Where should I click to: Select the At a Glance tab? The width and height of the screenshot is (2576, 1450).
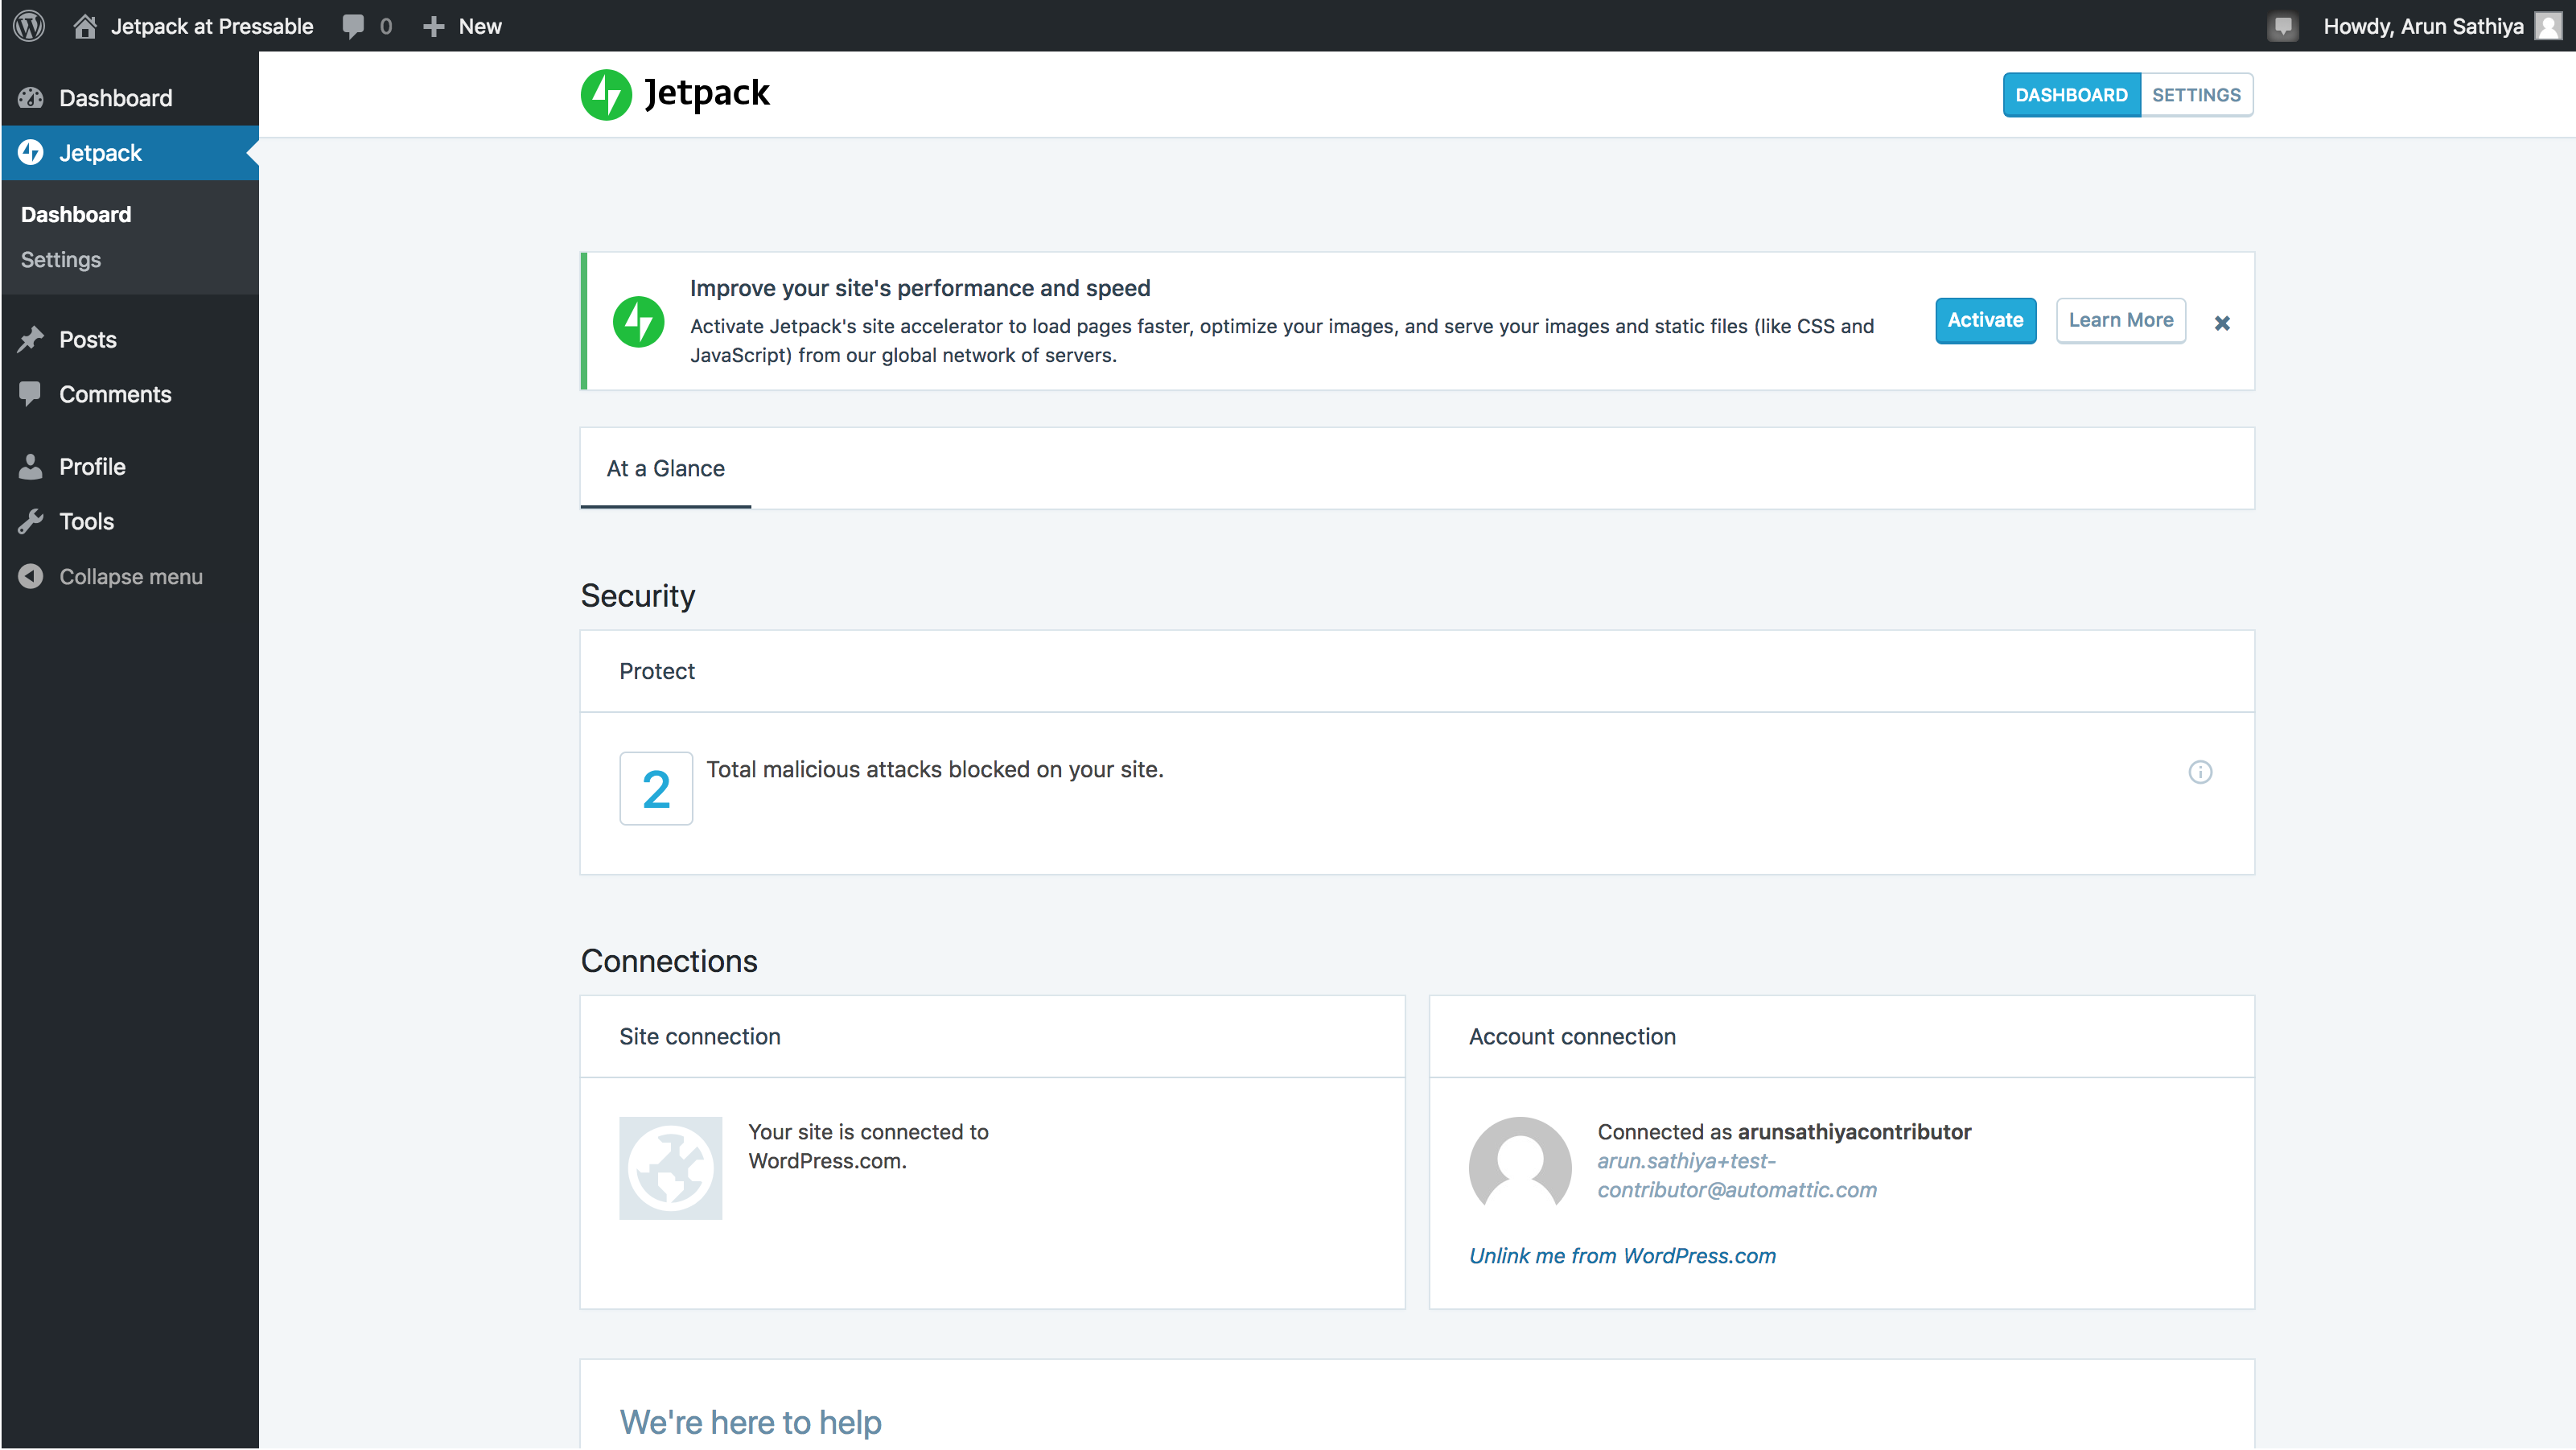click(x=666, y=469)
